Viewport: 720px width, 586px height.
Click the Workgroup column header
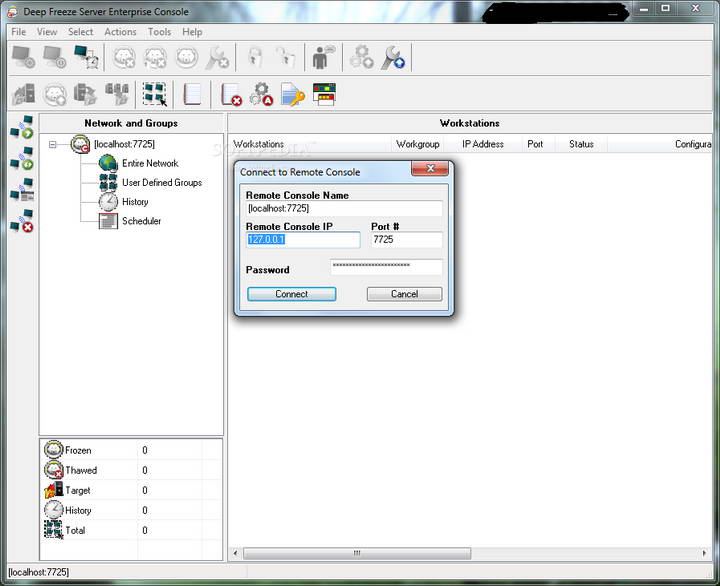click(x=418, y=144)
